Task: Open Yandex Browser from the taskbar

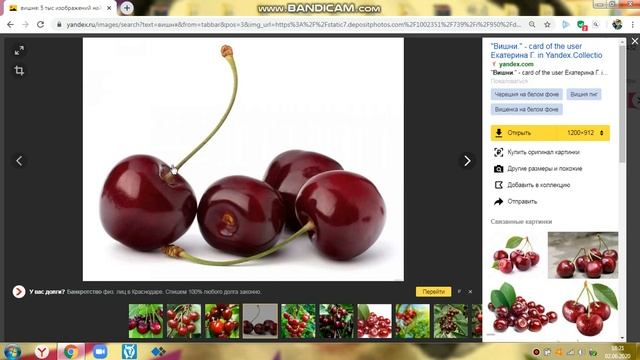Action: pos(42,351)
